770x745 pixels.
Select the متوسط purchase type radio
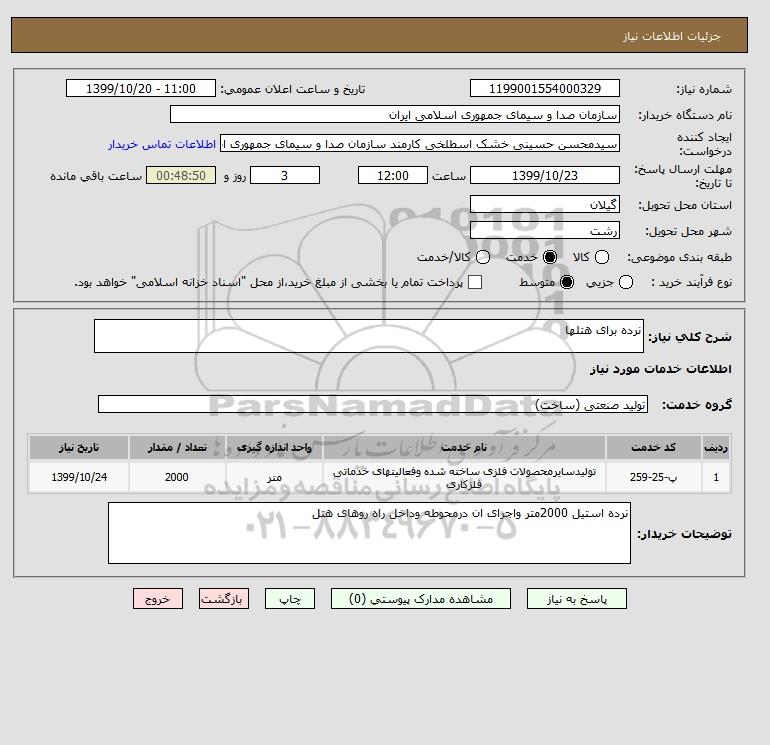pyautogui.click(x=567, y=282)
